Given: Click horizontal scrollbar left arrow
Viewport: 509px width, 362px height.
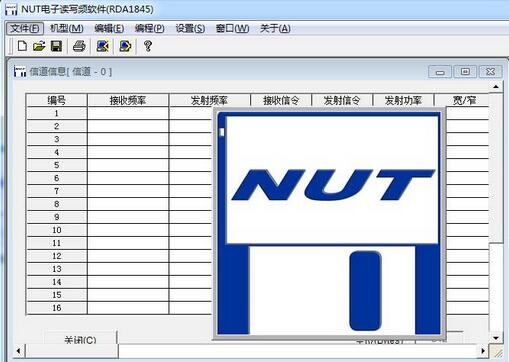Looking at the screenshot, I should (x=19, y=351).
